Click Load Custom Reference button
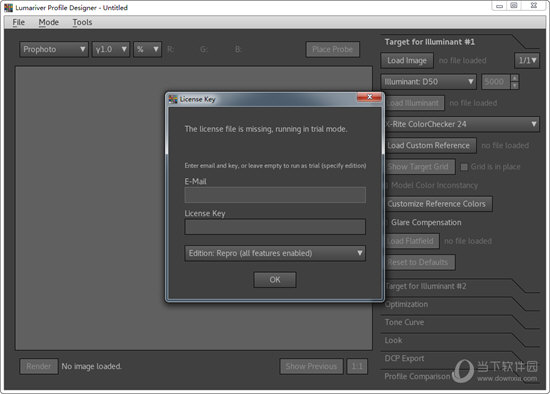 (430, 145)
